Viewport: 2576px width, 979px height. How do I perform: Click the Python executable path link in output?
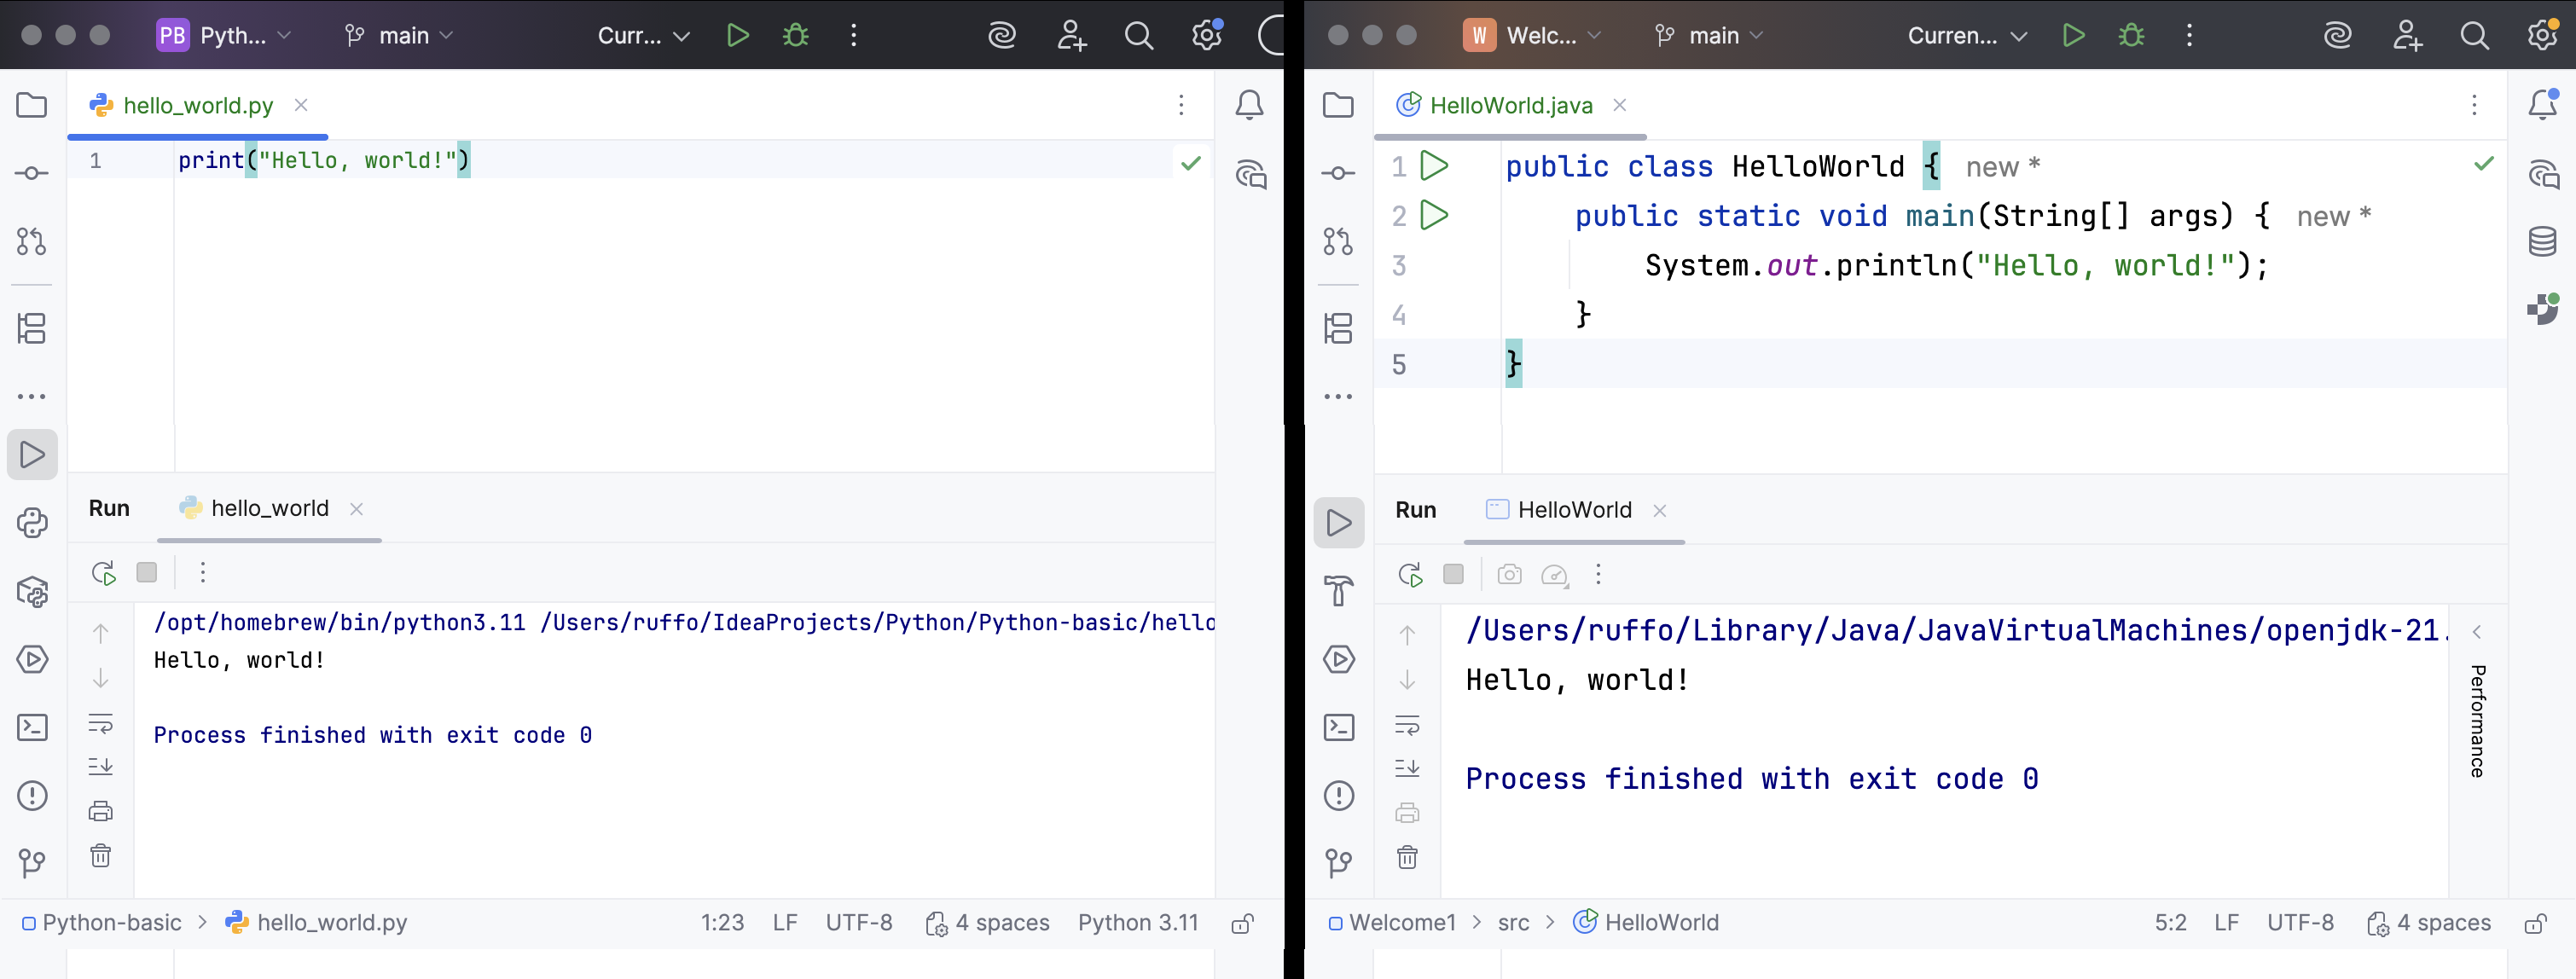click(x=339, y=623)
